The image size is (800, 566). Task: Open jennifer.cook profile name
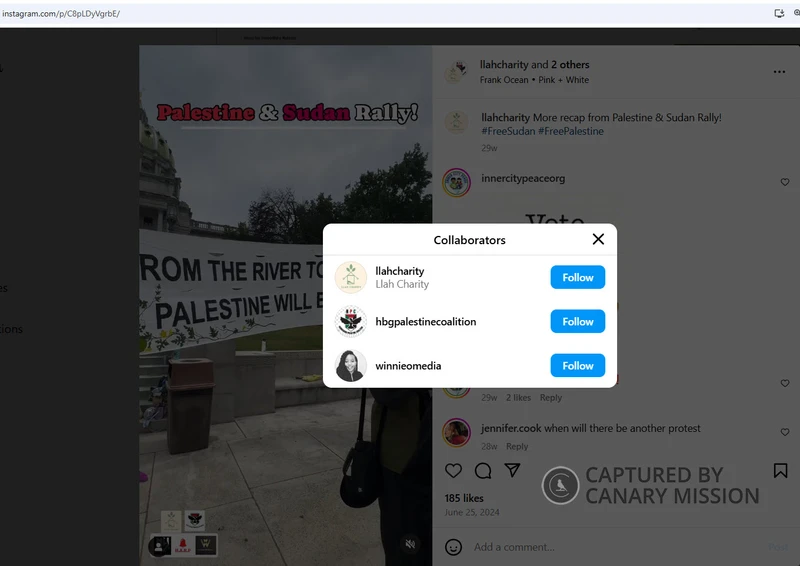(511, 428)
